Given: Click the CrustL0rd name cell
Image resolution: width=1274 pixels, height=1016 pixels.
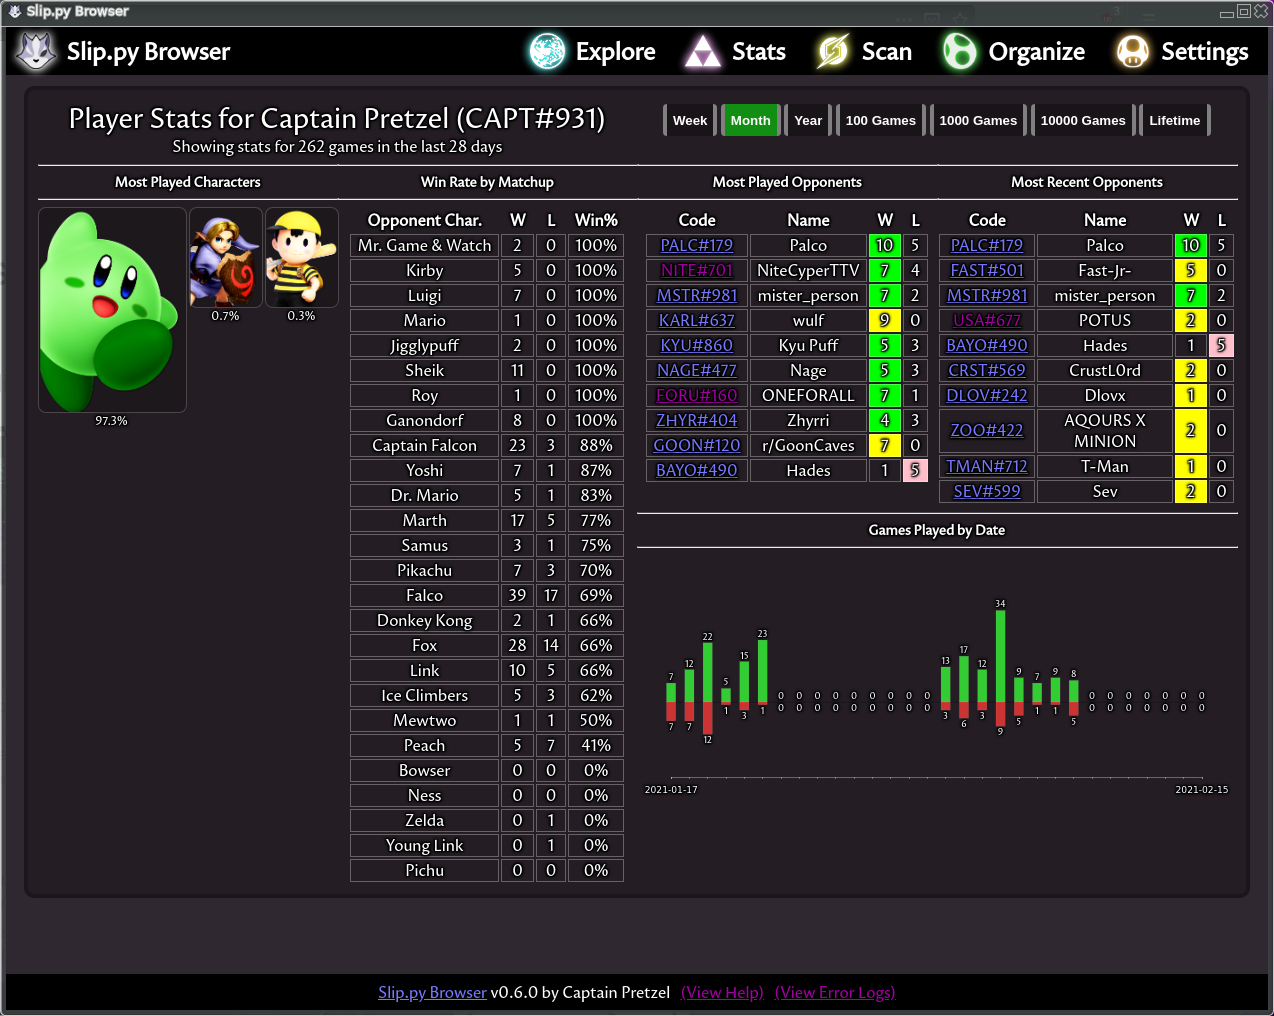Looking at the screenshot, I should click(x=1105, y=370).
